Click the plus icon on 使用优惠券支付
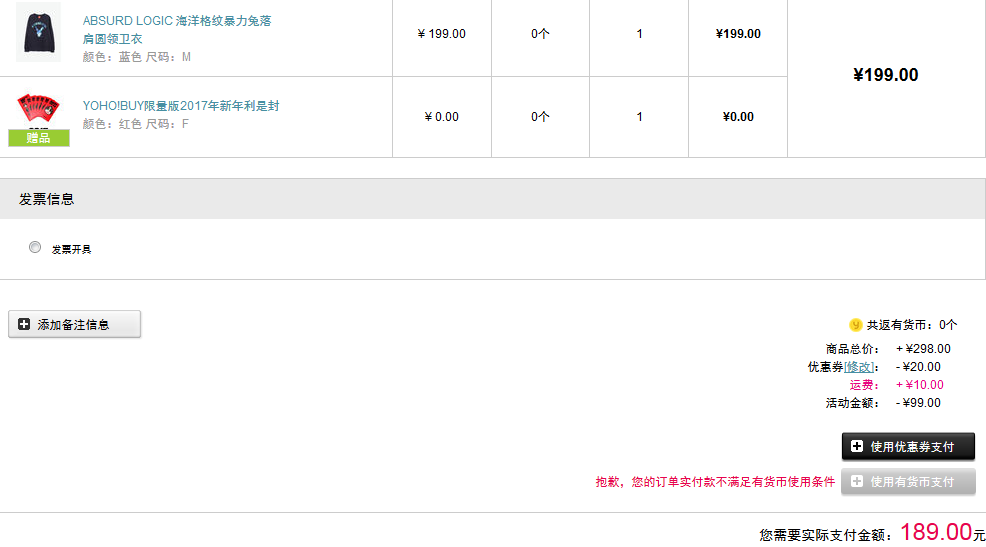 (x=857, y=446)
